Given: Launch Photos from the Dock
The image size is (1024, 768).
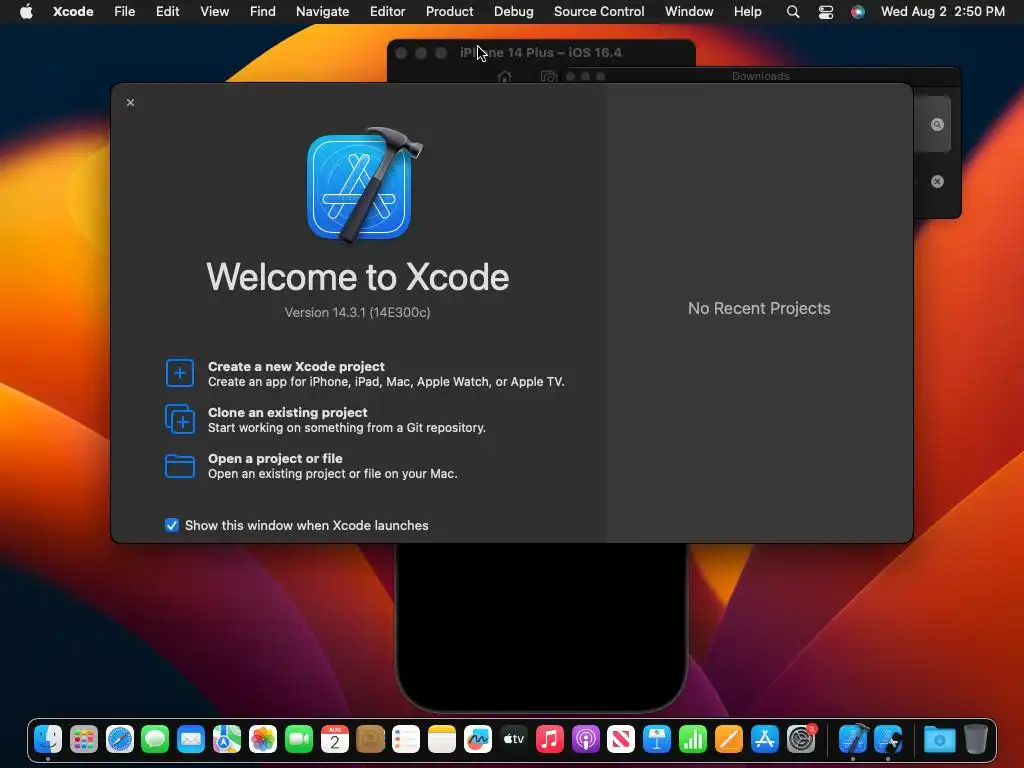Looking at the screenshot, I should pyautogui.click(x=263, y=739).
